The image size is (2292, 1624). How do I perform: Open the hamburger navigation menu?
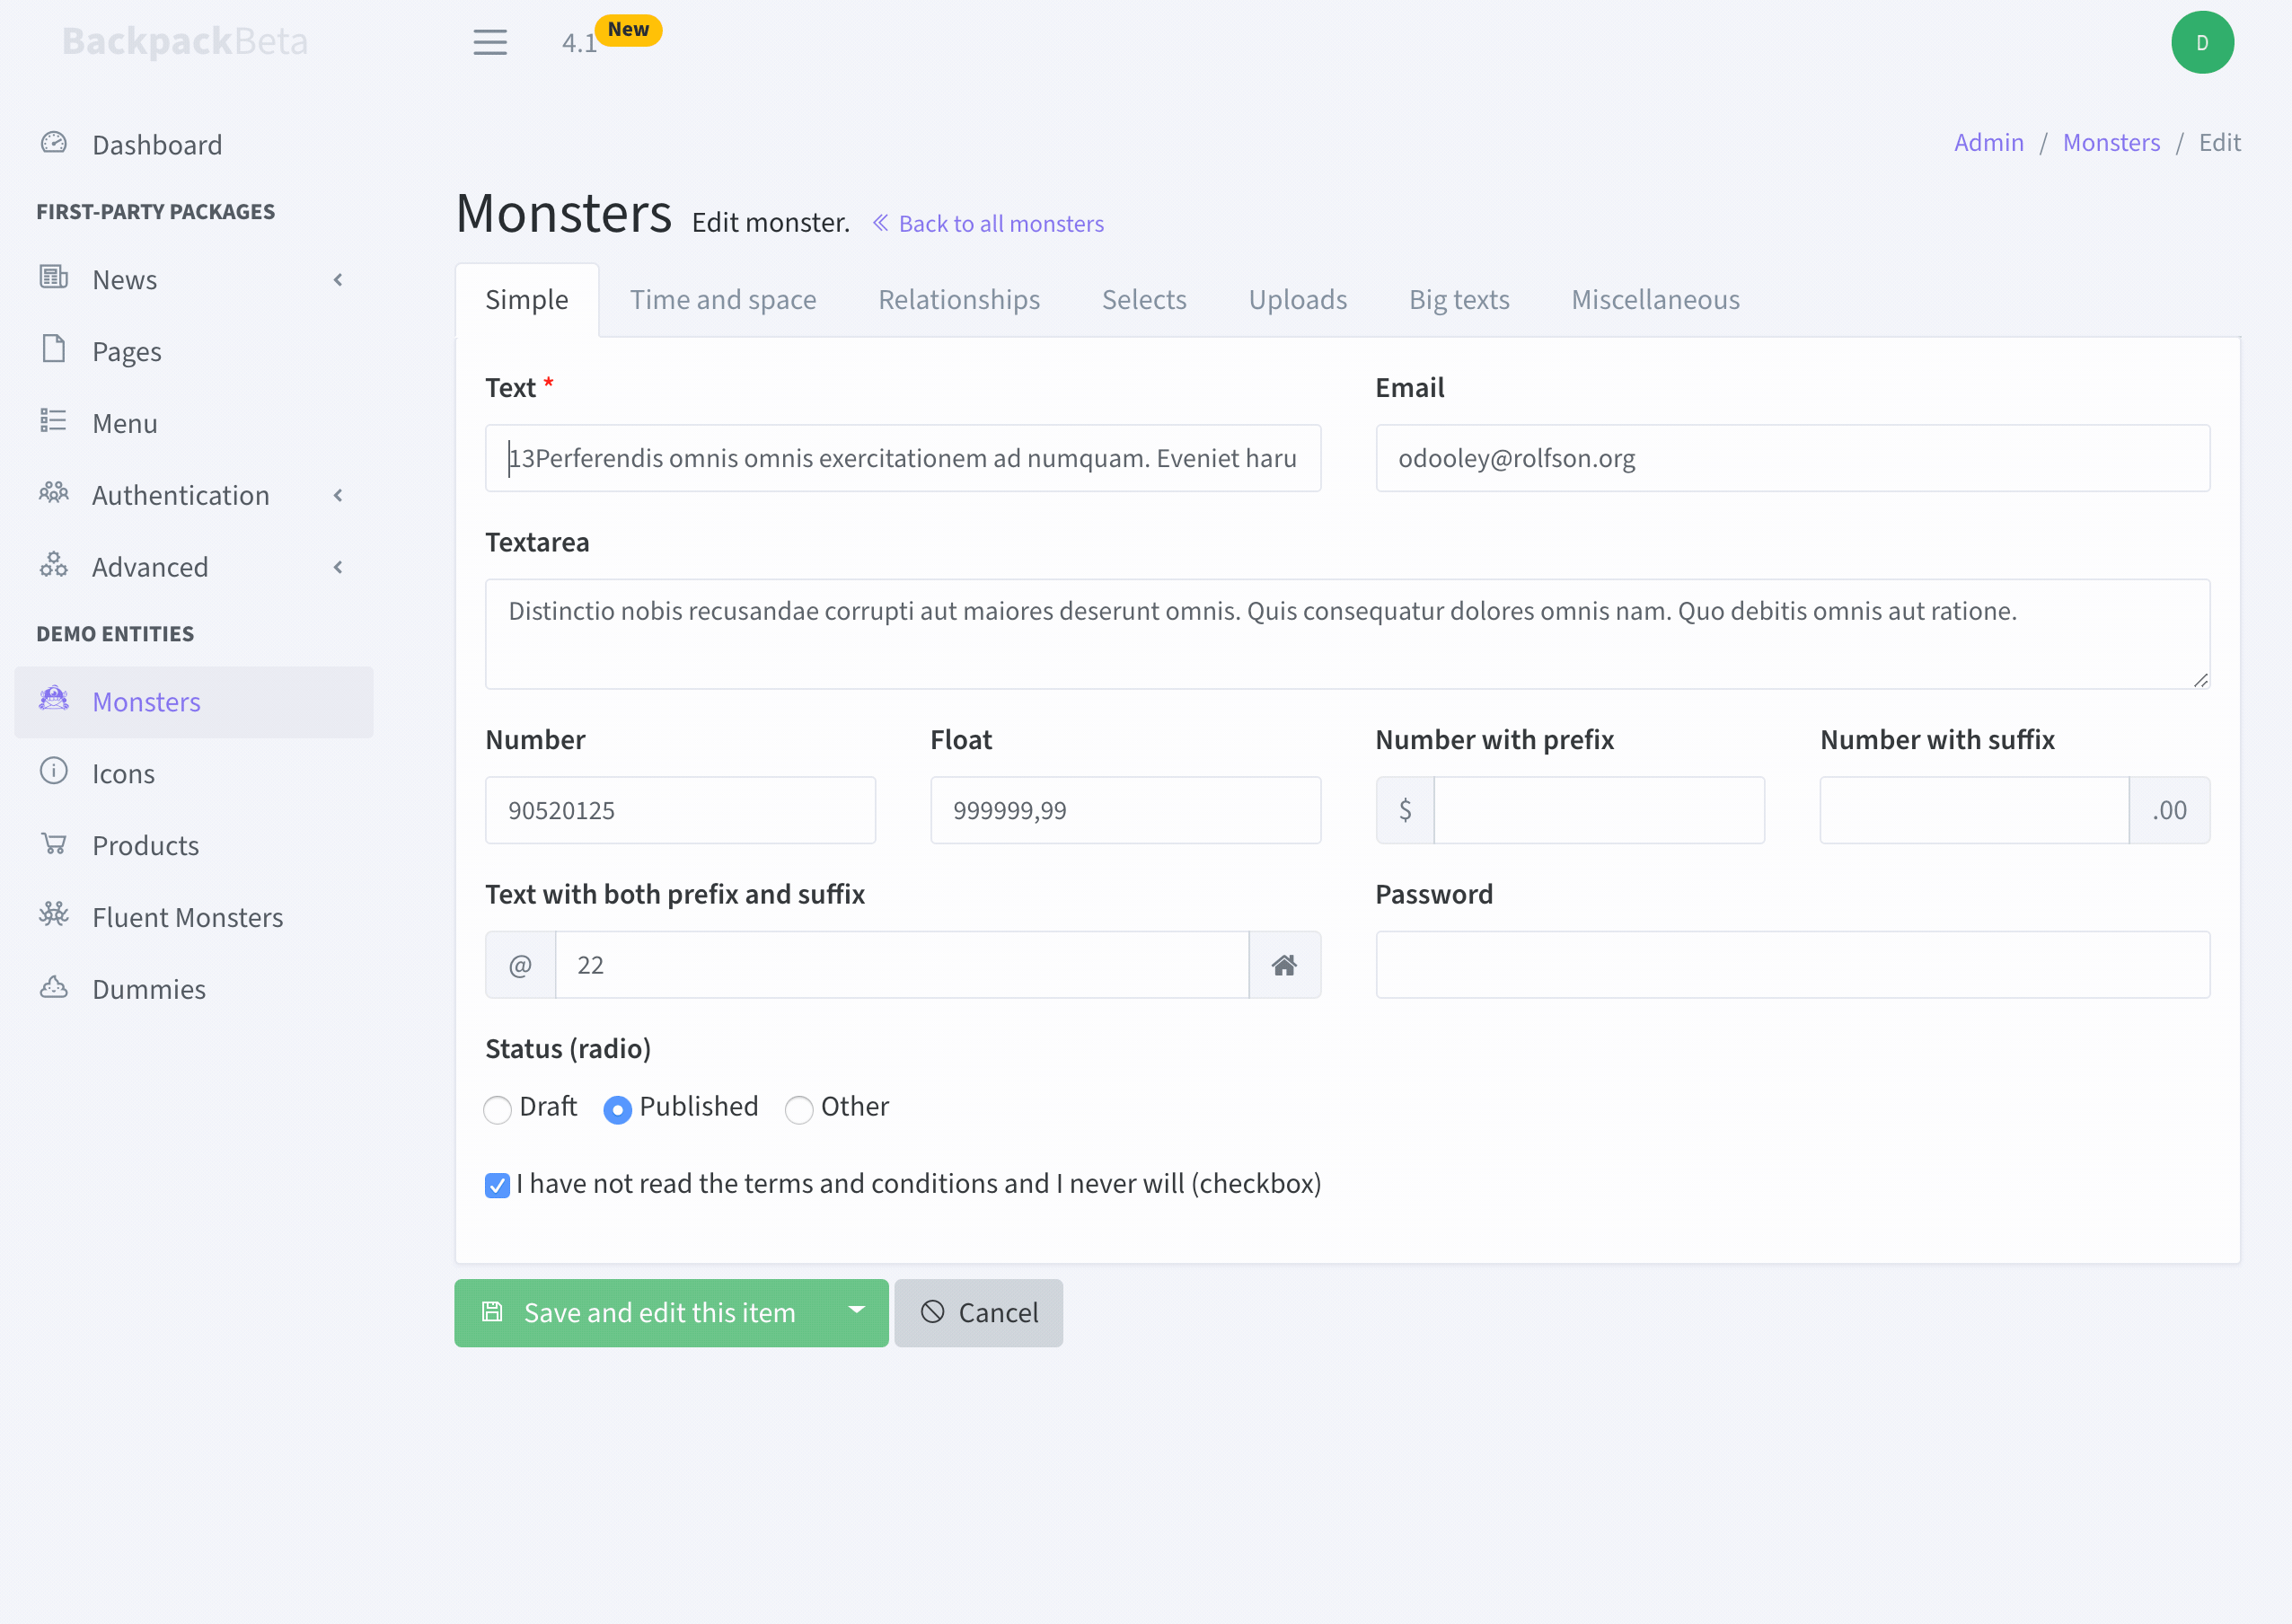coord(490,42)
